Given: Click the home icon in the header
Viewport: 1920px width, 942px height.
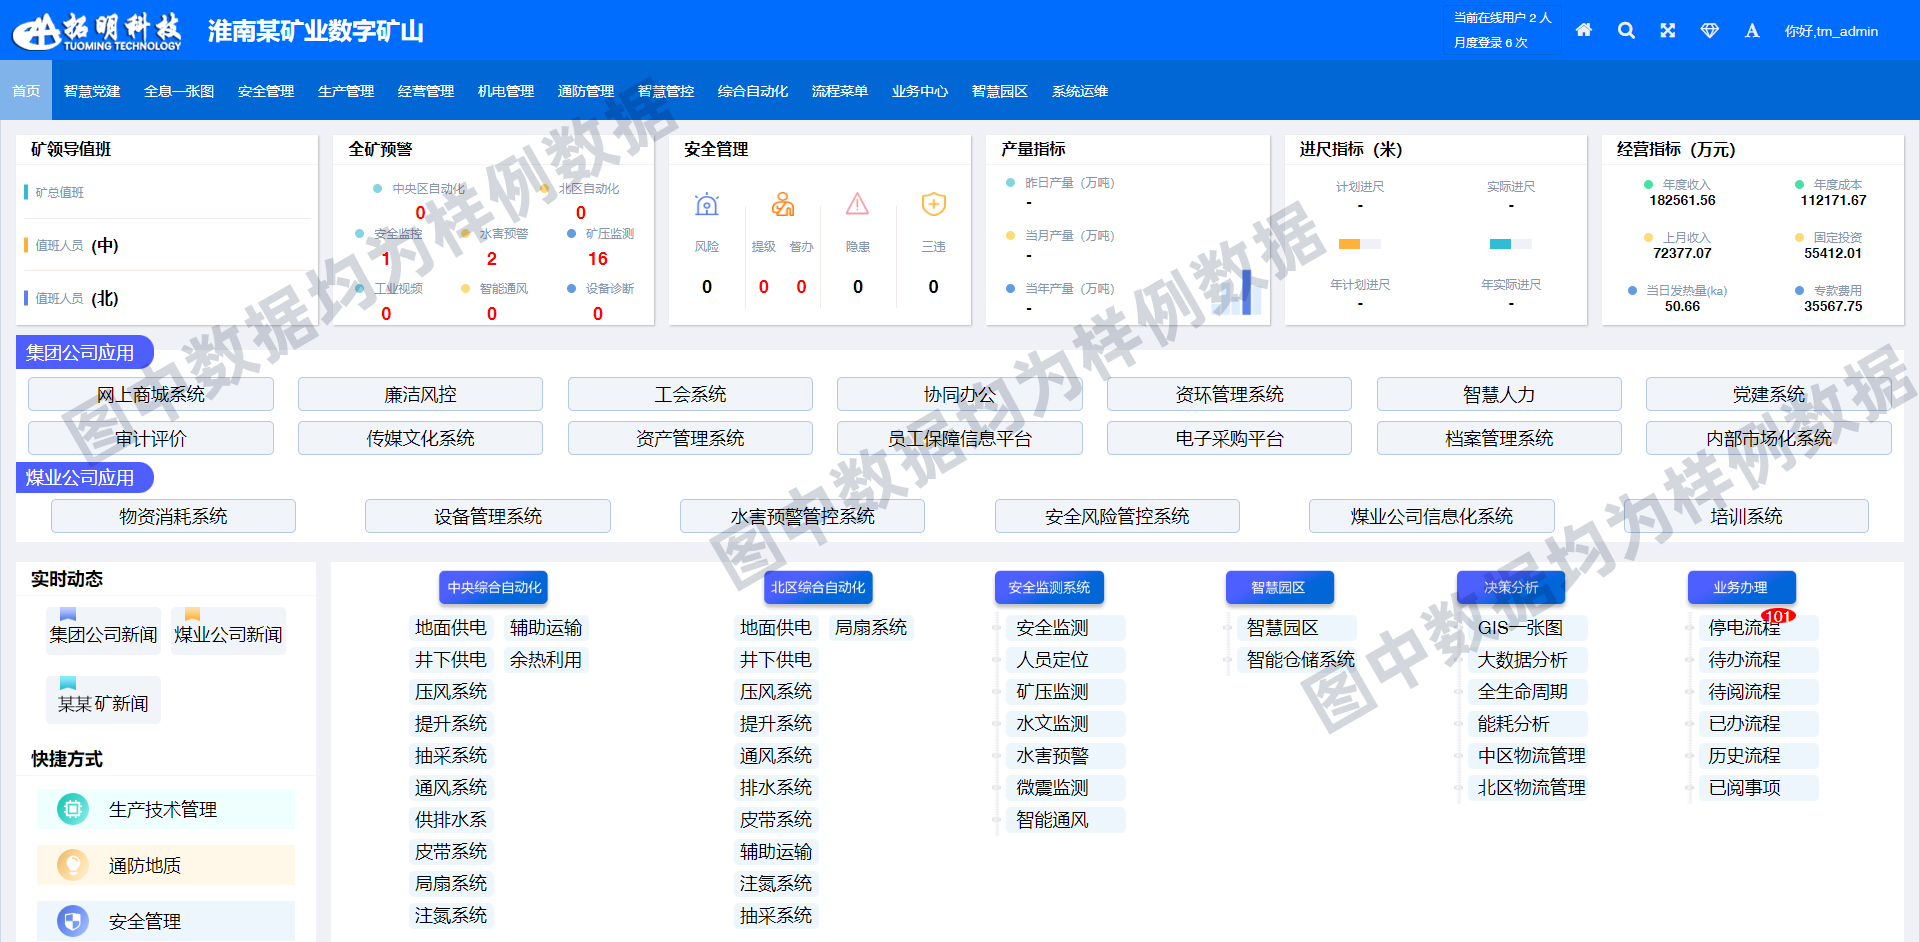Looking at the screenshot, I should pos(1583,30).
